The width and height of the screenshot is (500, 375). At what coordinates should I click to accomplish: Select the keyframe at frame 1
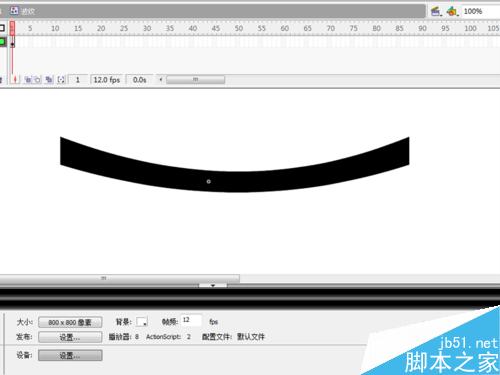click(13, 43)
